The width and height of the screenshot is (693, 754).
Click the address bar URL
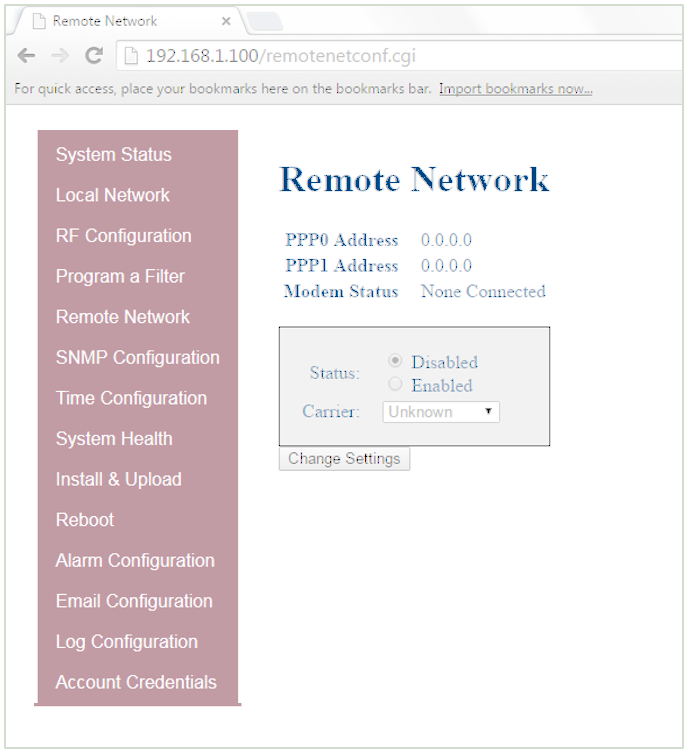[x=281, y=56]
